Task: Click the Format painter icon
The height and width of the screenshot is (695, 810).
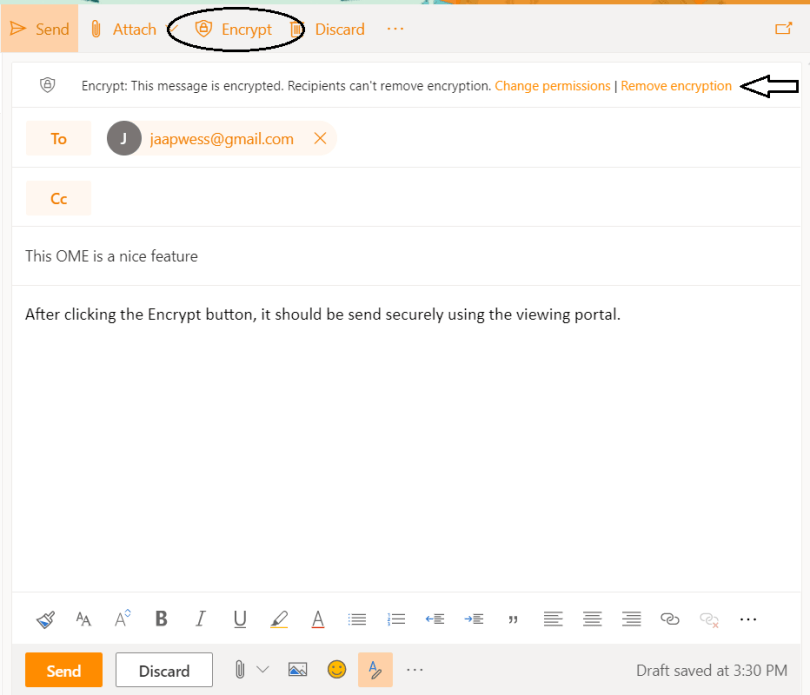Action: (46, 619)
